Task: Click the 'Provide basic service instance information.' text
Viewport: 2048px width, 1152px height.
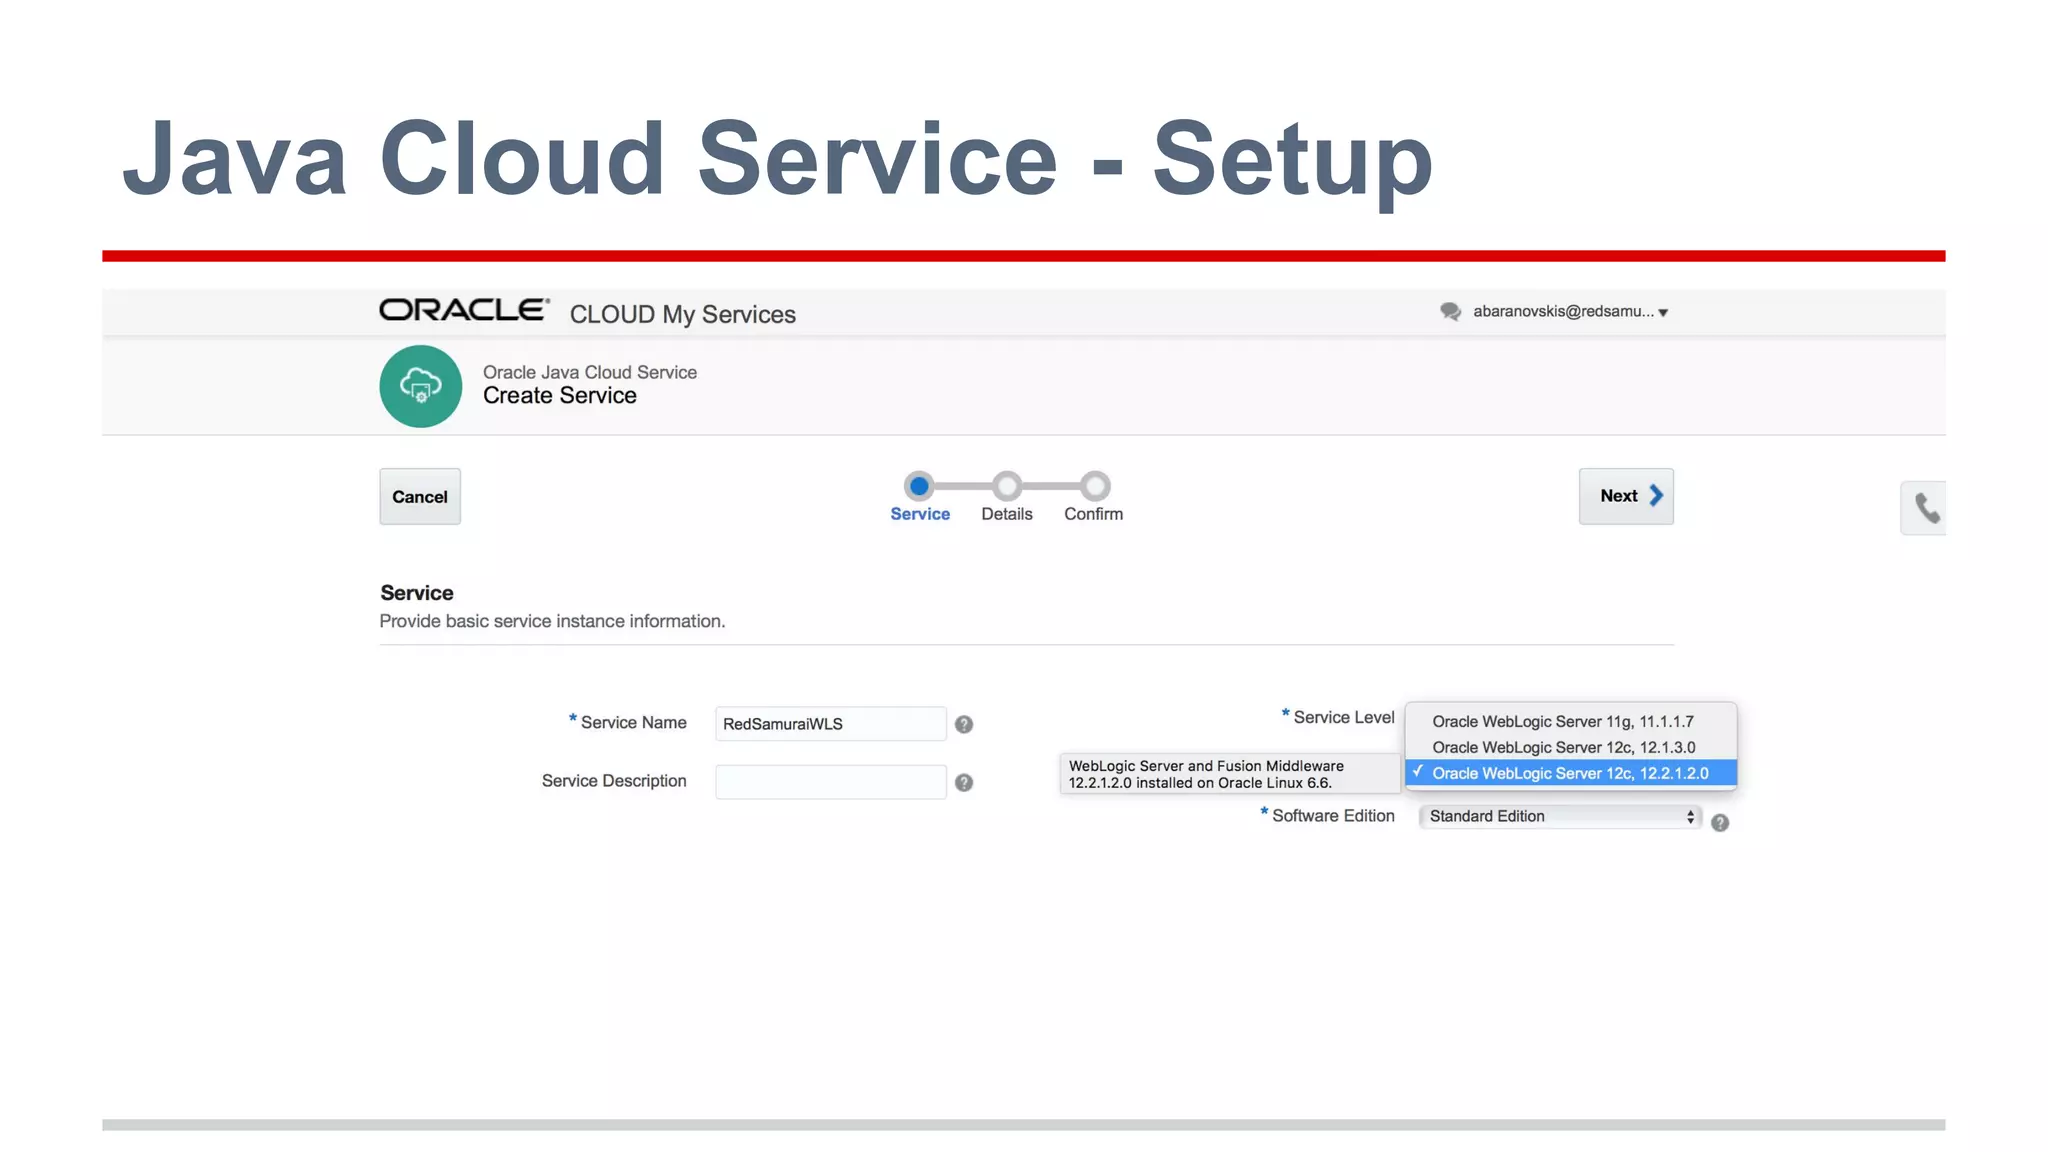Action: click(552, 621)
